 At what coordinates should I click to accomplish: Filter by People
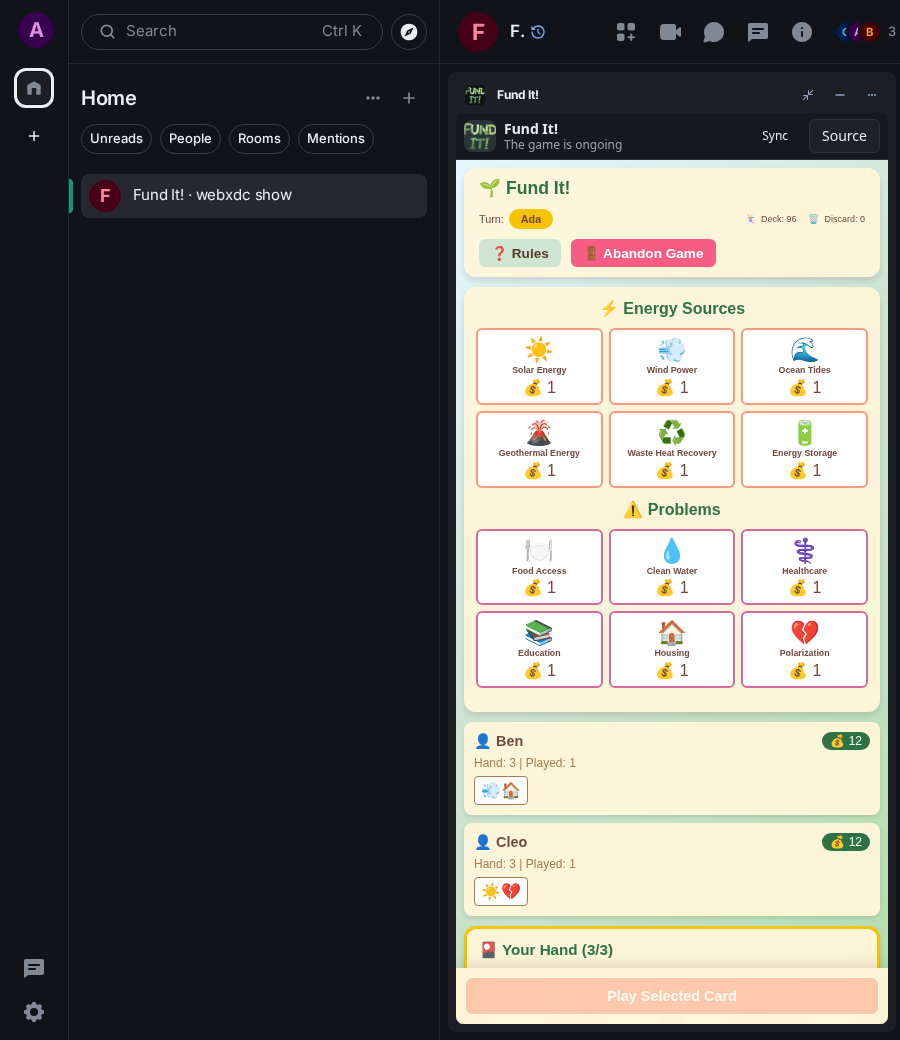(x=190, y=139)
